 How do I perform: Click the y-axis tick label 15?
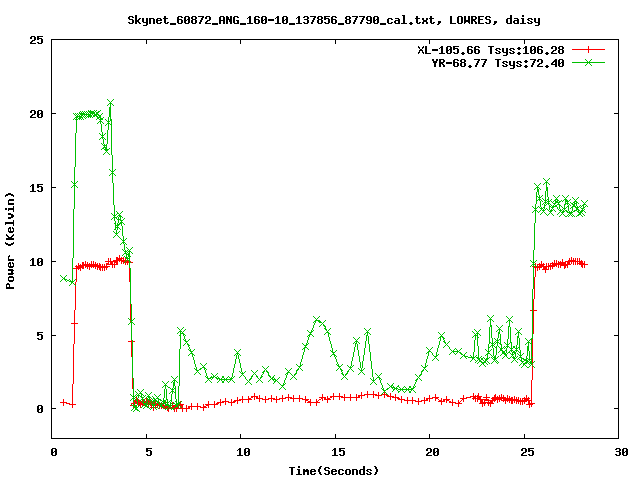[x=36, y=188]
